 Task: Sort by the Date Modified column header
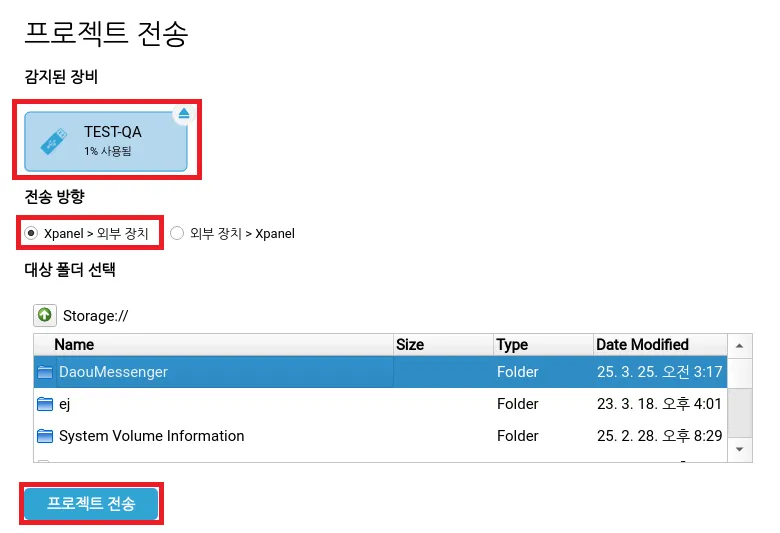(x=642, y=345)
